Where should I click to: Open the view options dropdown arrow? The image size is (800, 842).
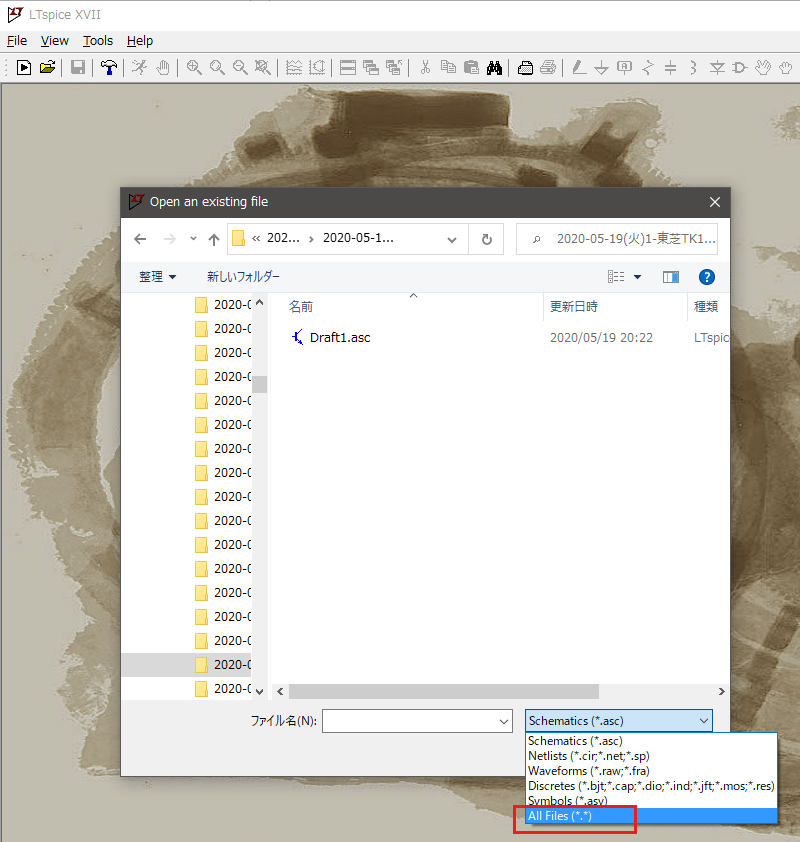pos(637,277)
